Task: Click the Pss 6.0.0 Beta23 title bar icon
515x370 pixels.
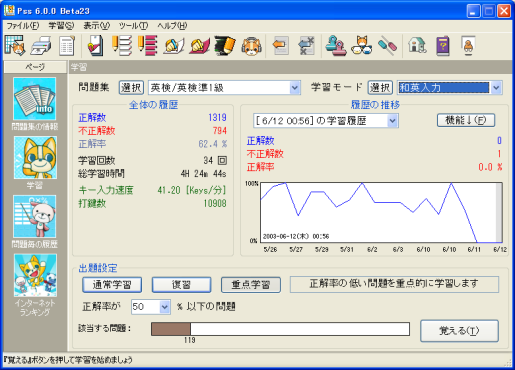Action: tap(9, 11)
